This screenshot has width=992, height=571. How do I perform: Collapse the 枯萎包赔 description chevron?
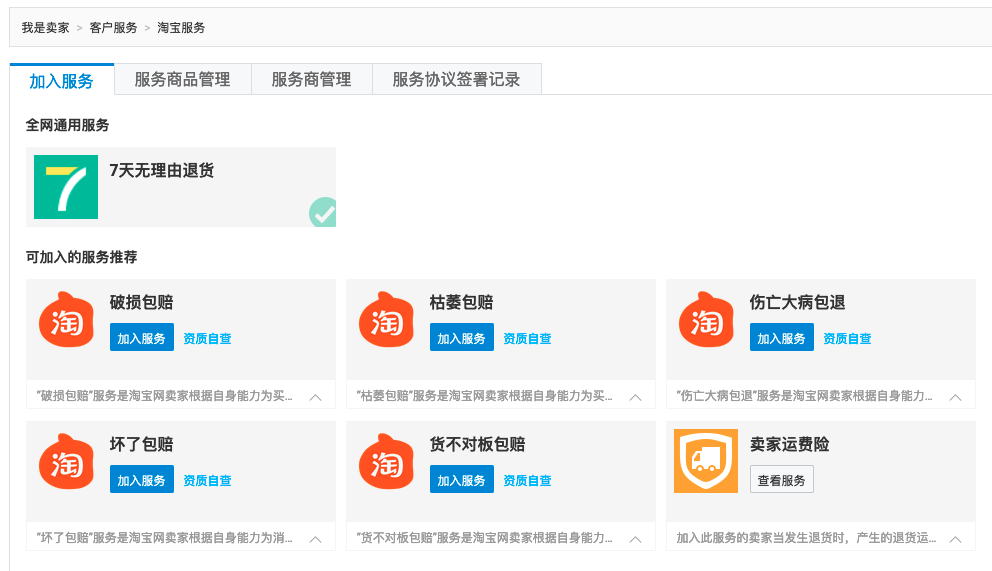point(636,397)
